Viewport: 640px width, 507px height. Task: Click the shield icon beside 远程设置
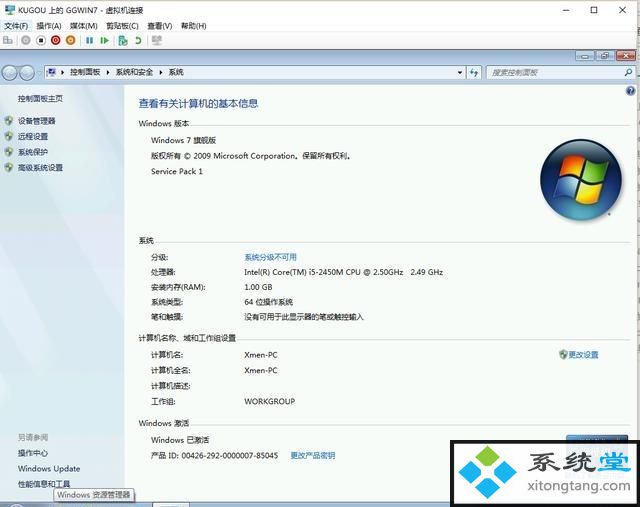pyautogui.click(x=9, y=136)
